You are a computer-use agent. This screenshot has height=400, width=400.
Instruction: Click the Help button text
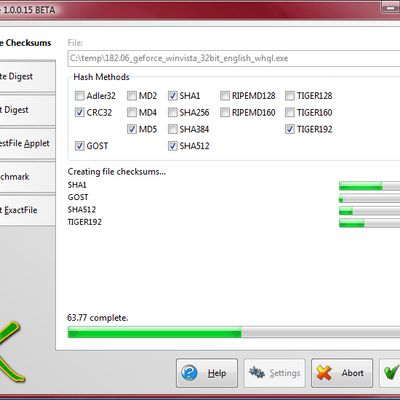coord(217,373)
